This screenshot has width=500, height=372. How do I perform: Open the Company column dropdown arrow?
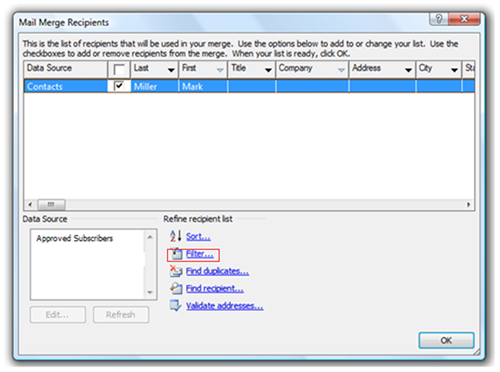point(341,70)
